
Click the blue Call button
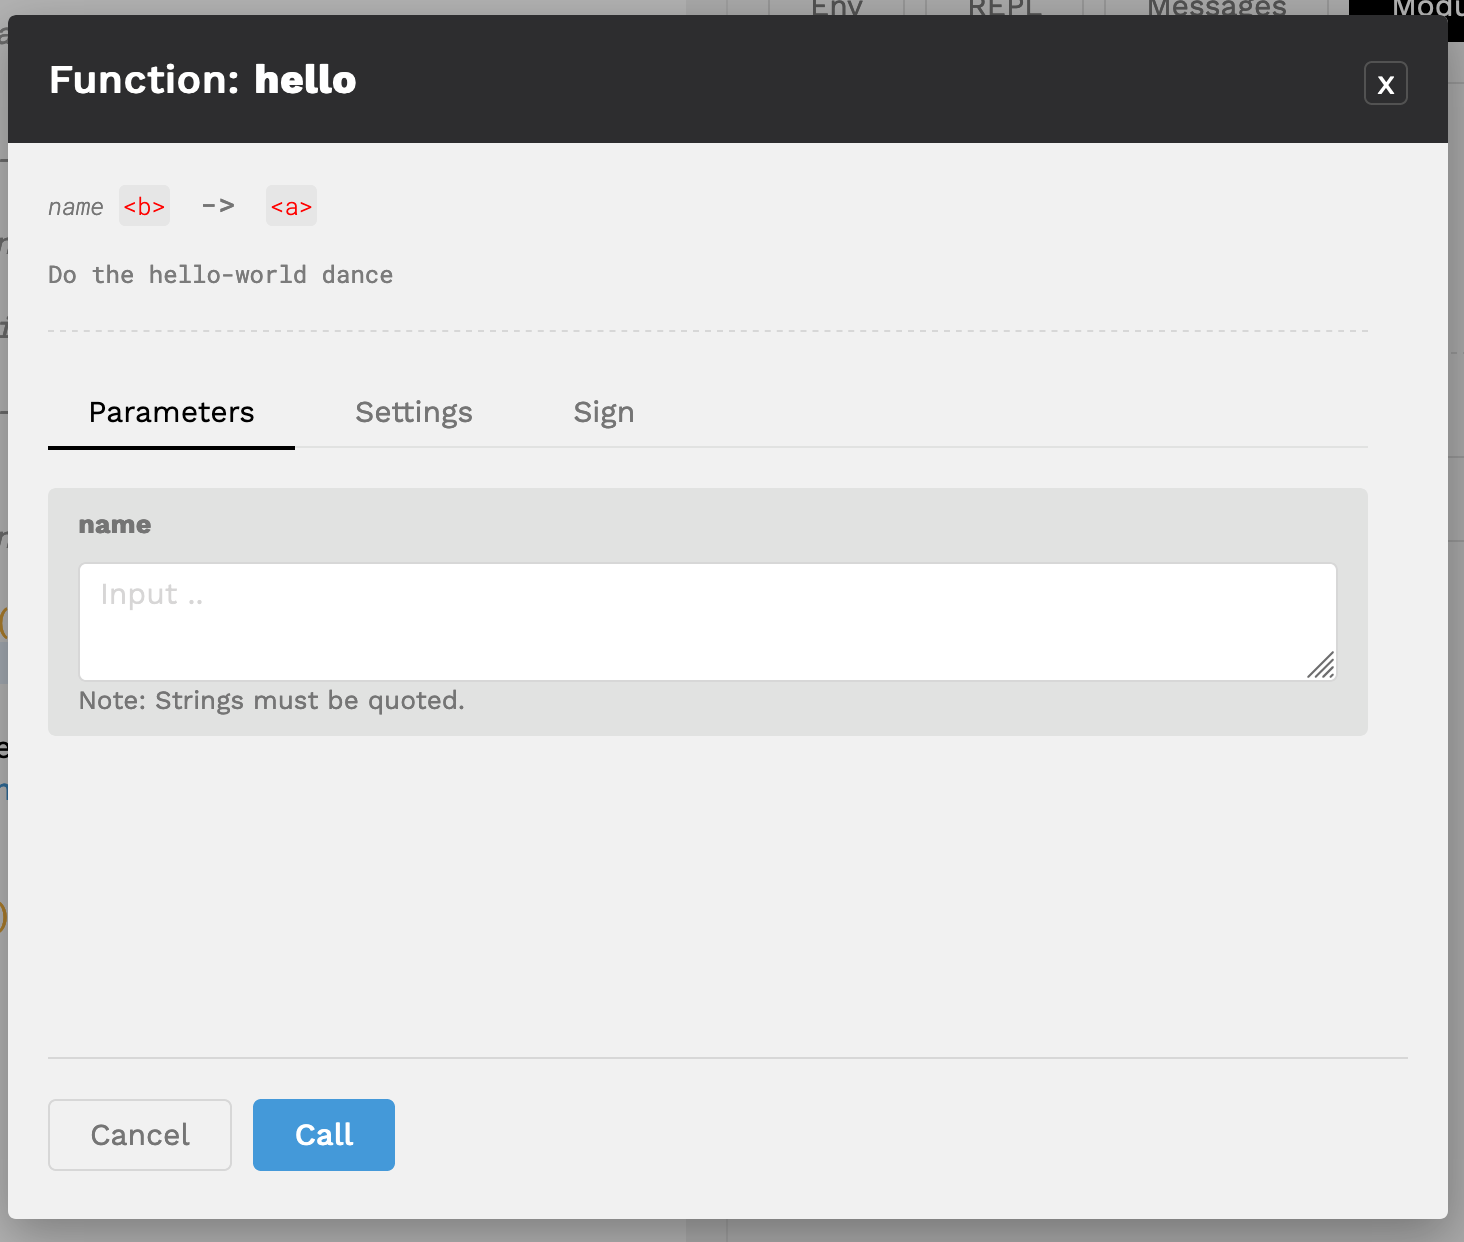pyautogui.click(x=324, y=1135)
